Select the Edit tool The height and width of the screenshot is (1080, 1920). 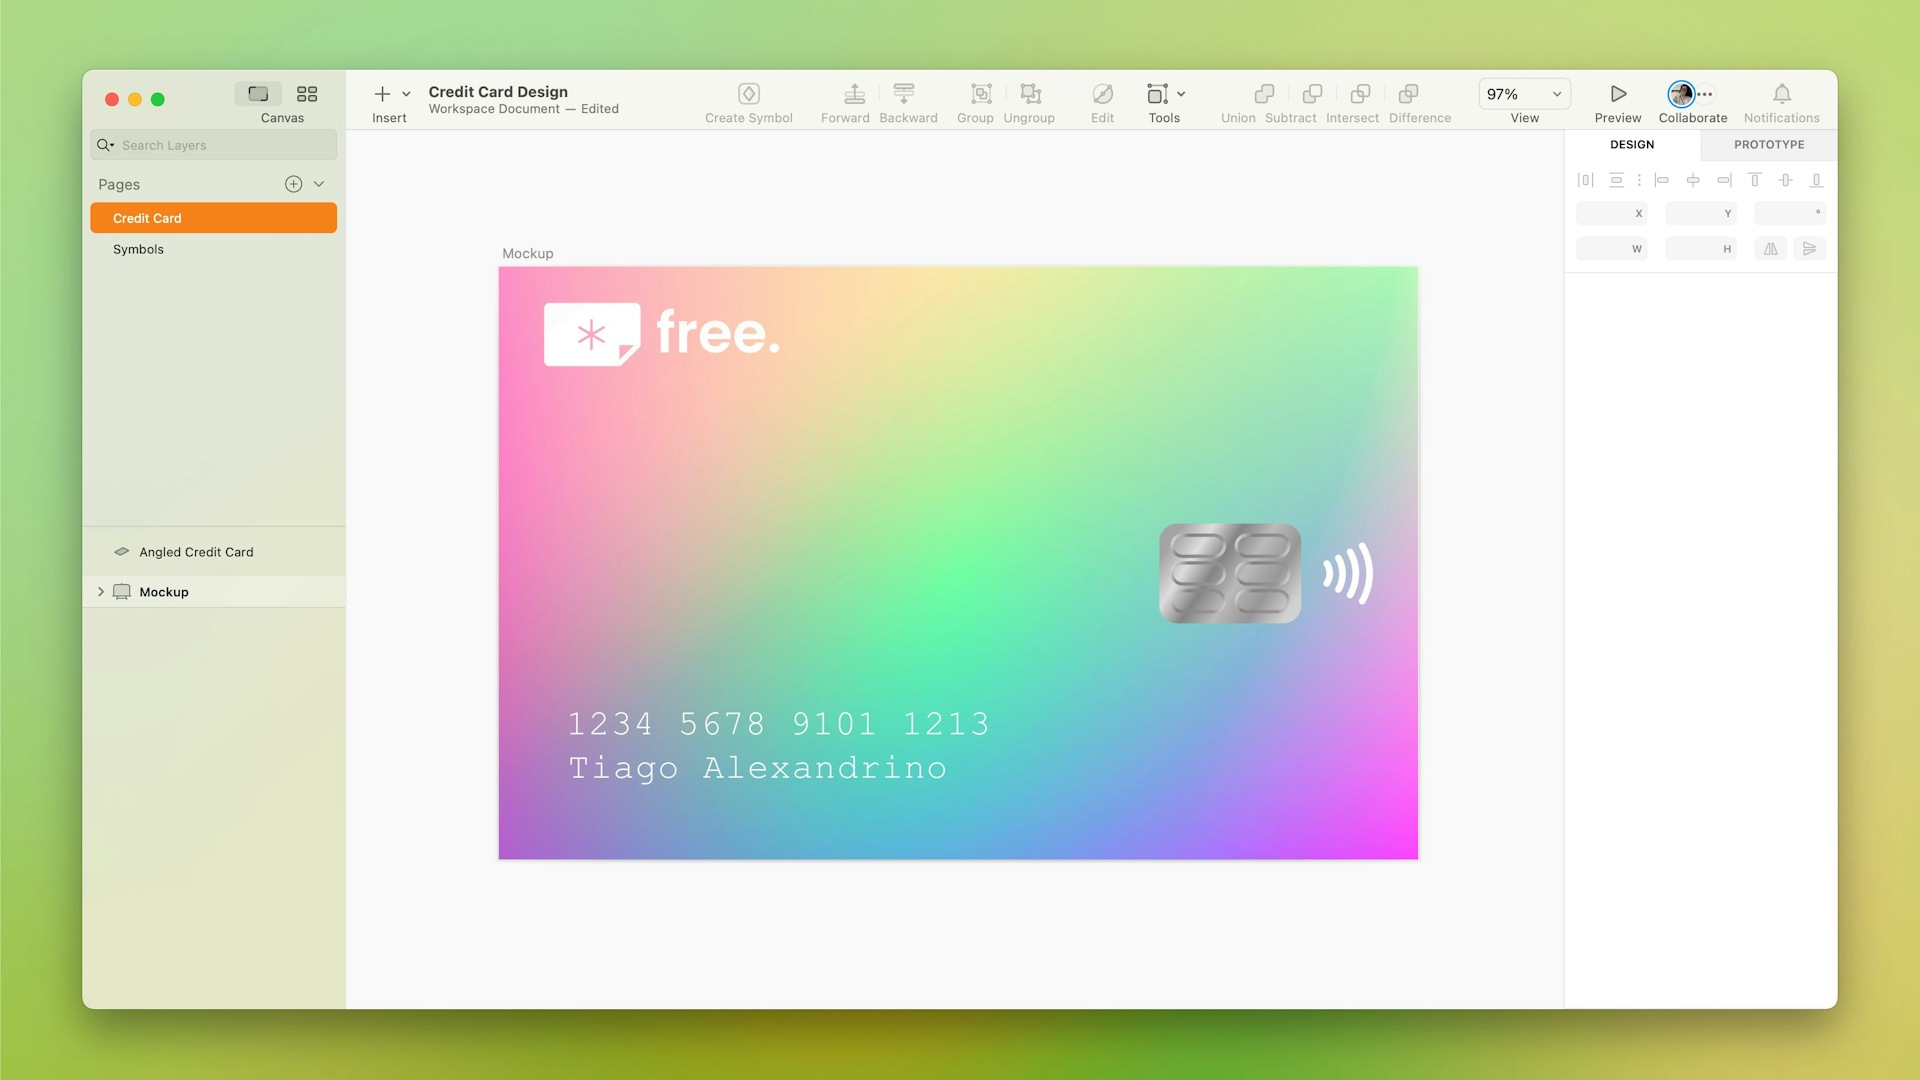coord(1102,100)
